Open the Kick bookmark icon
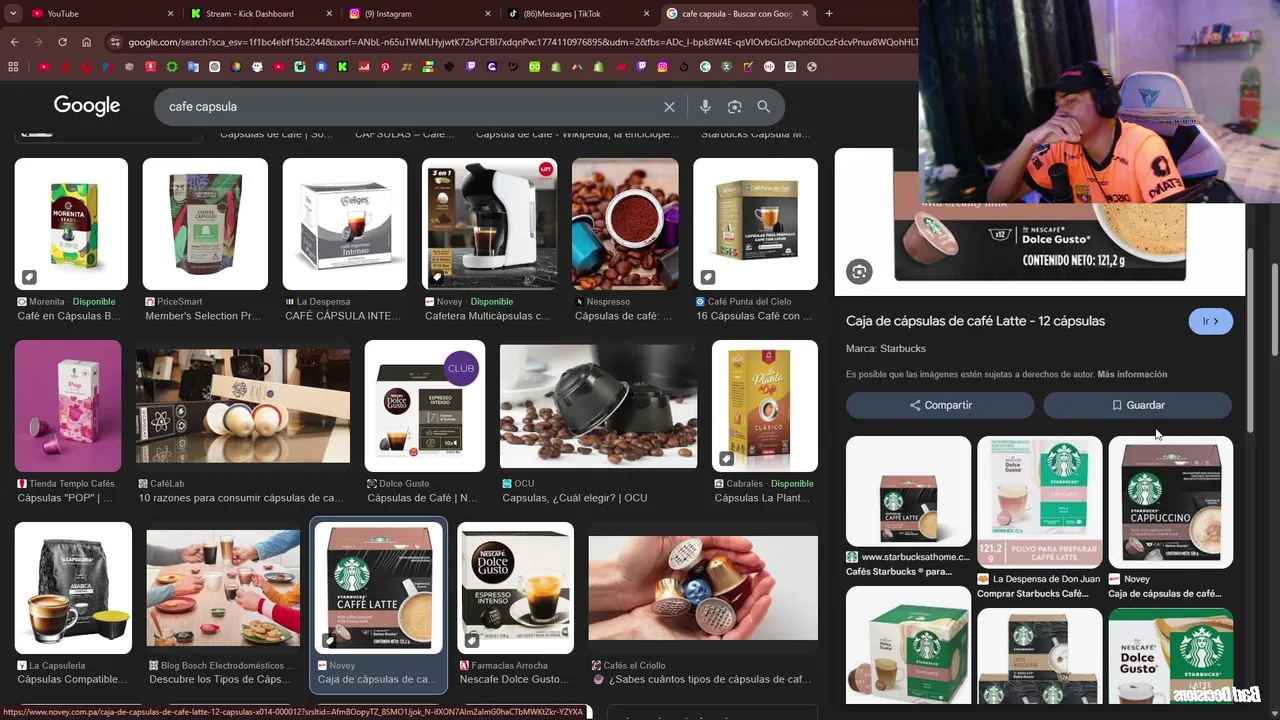1280x720 pixels. tap(342, 67)
